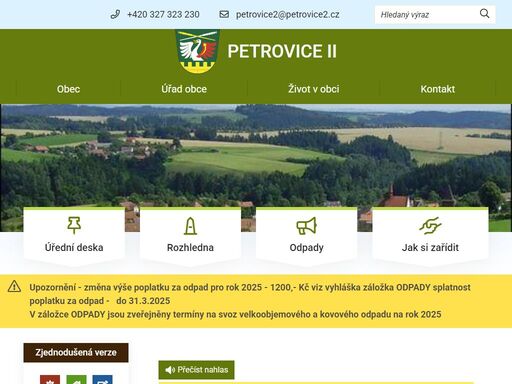512x384 pixels.
Task: Click the phone handset icon
Action: pyautogui.click(x=115, y=14)
